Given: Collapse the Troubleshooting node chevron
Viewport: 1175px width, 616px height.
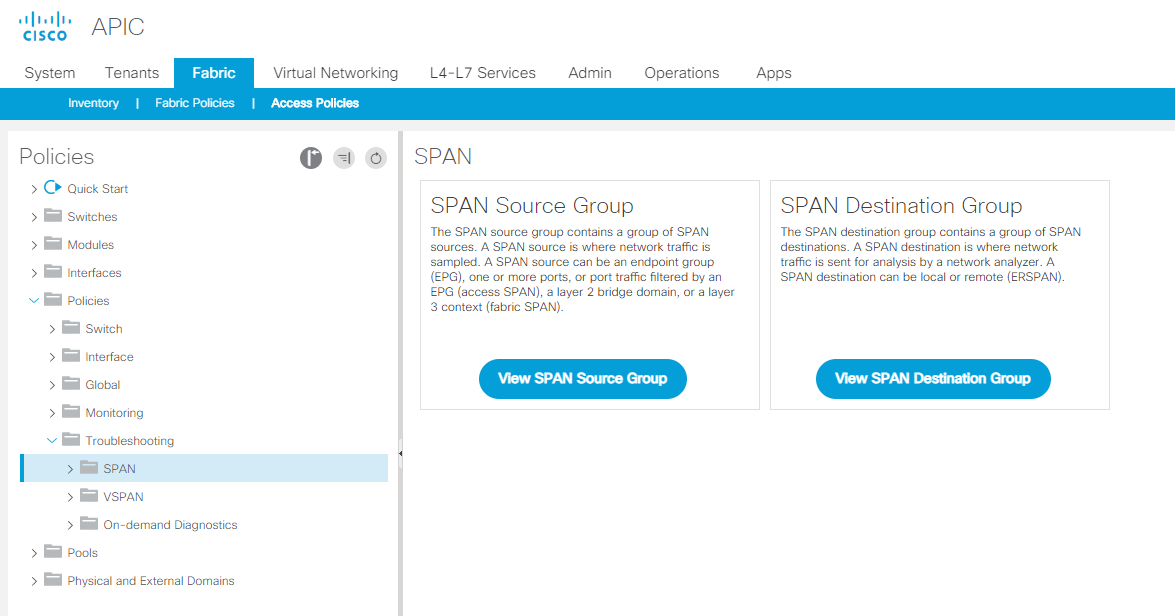Looking at the screenshot, I should tap(52, 441).
